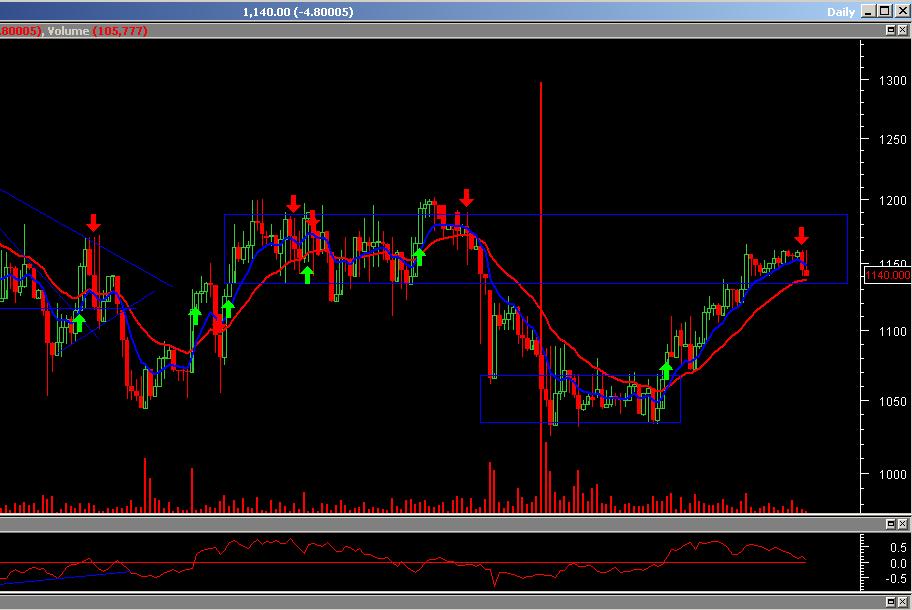Screen dimensions: 912x610
Task: Click the 1000 price axis label
Action: coord(892,475)
